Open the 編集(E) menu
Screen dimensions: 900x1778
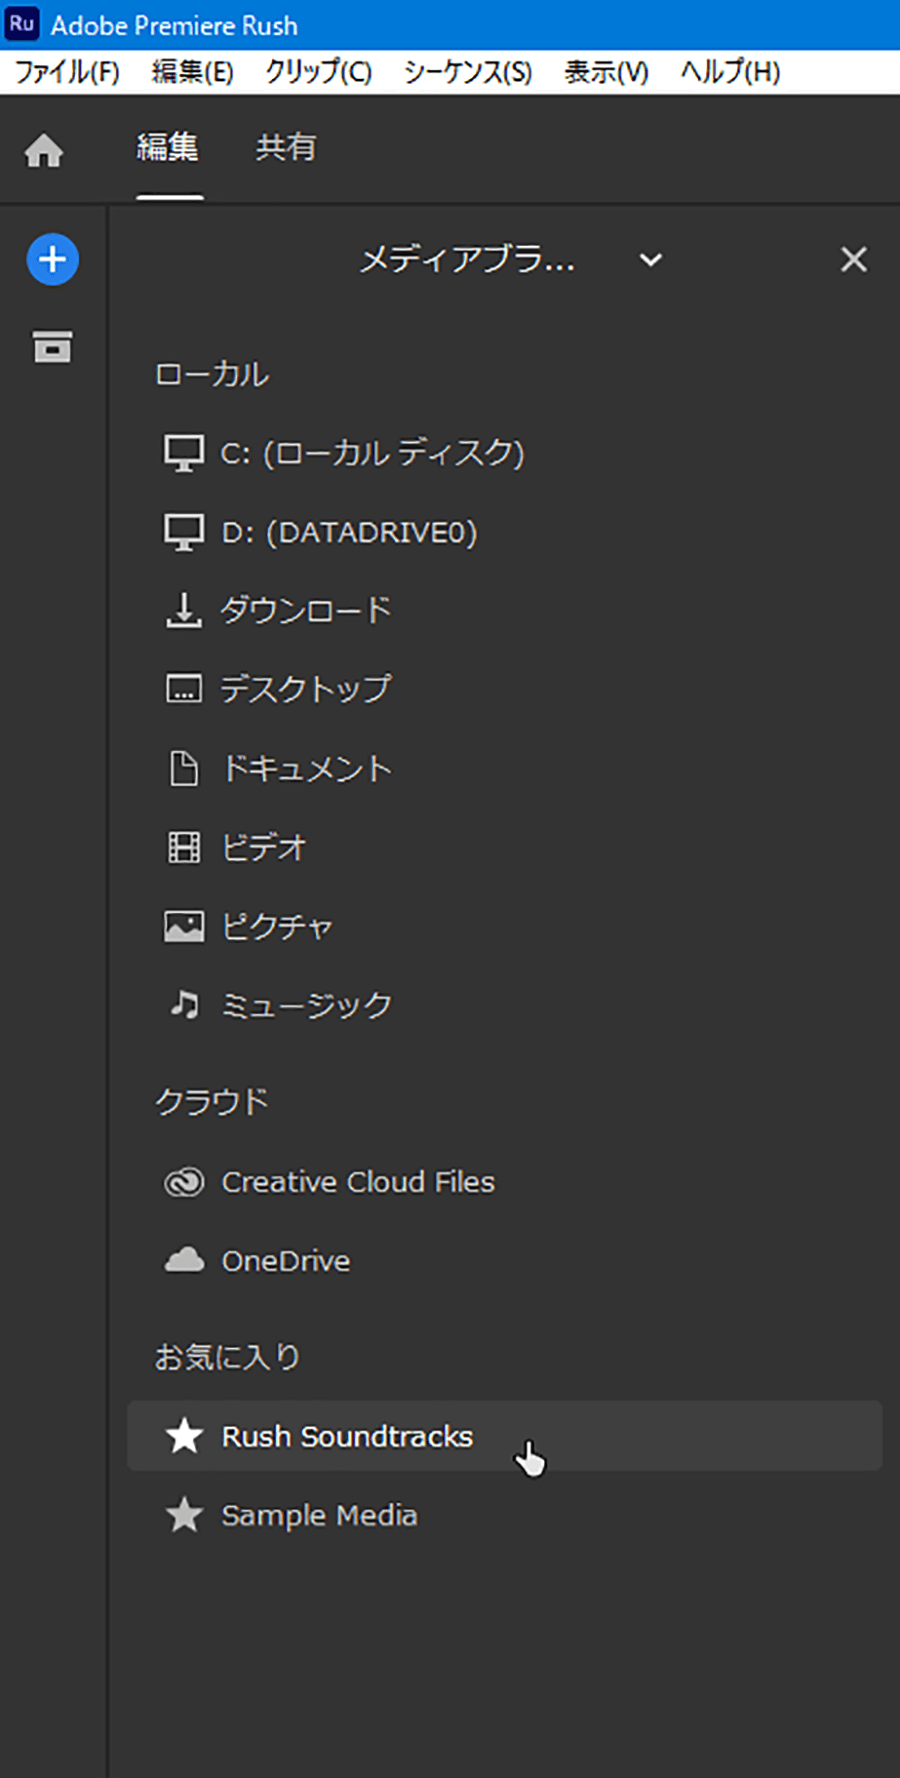click(x=192, y=72)
